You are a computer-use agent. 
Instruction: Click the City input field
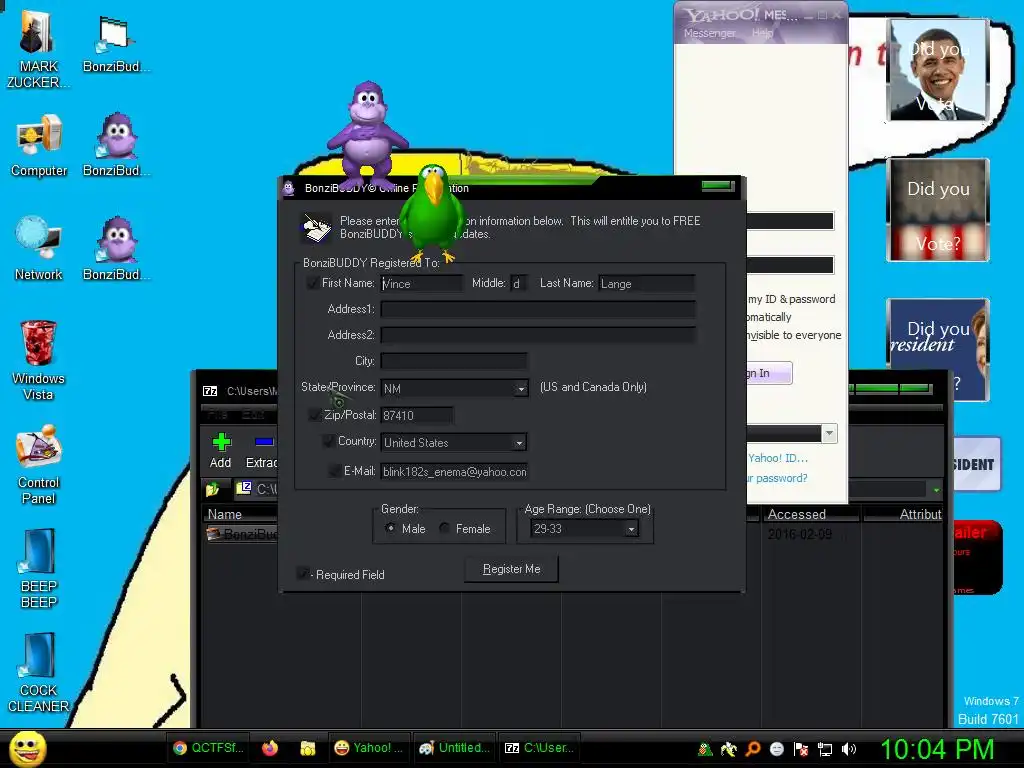coord(454,361)
